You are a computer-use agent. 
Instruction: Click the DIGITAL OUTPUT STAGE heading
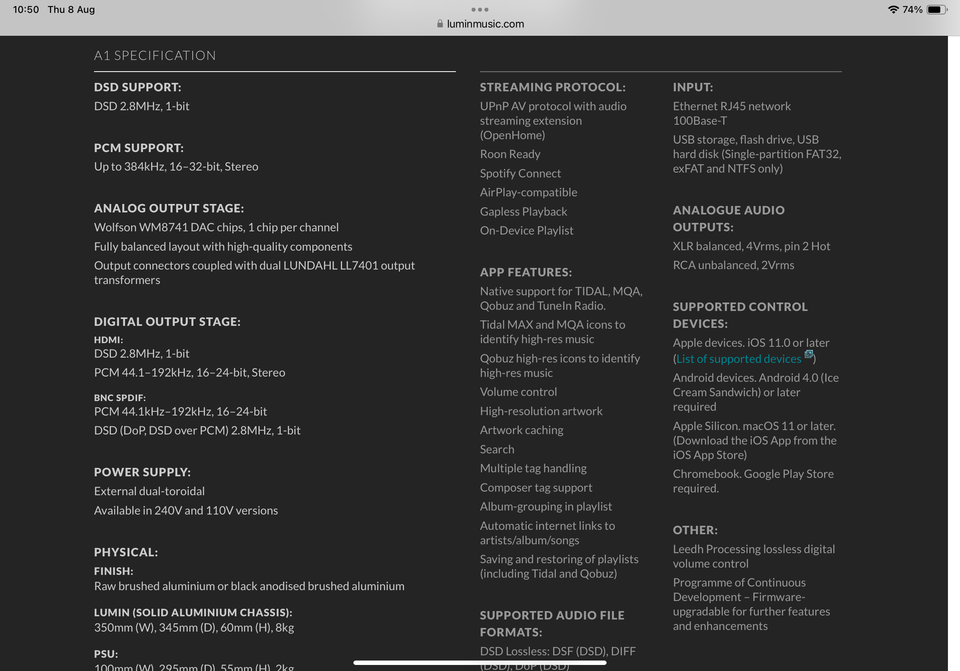coord(167,321)
